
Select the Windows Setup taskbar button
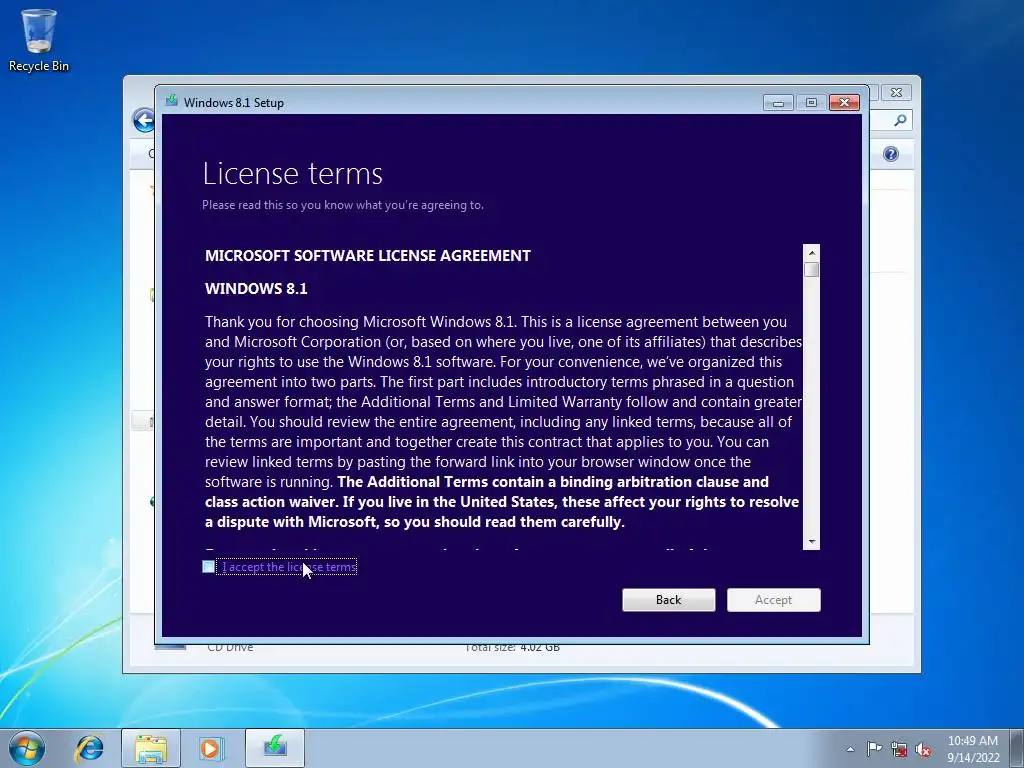275,747
